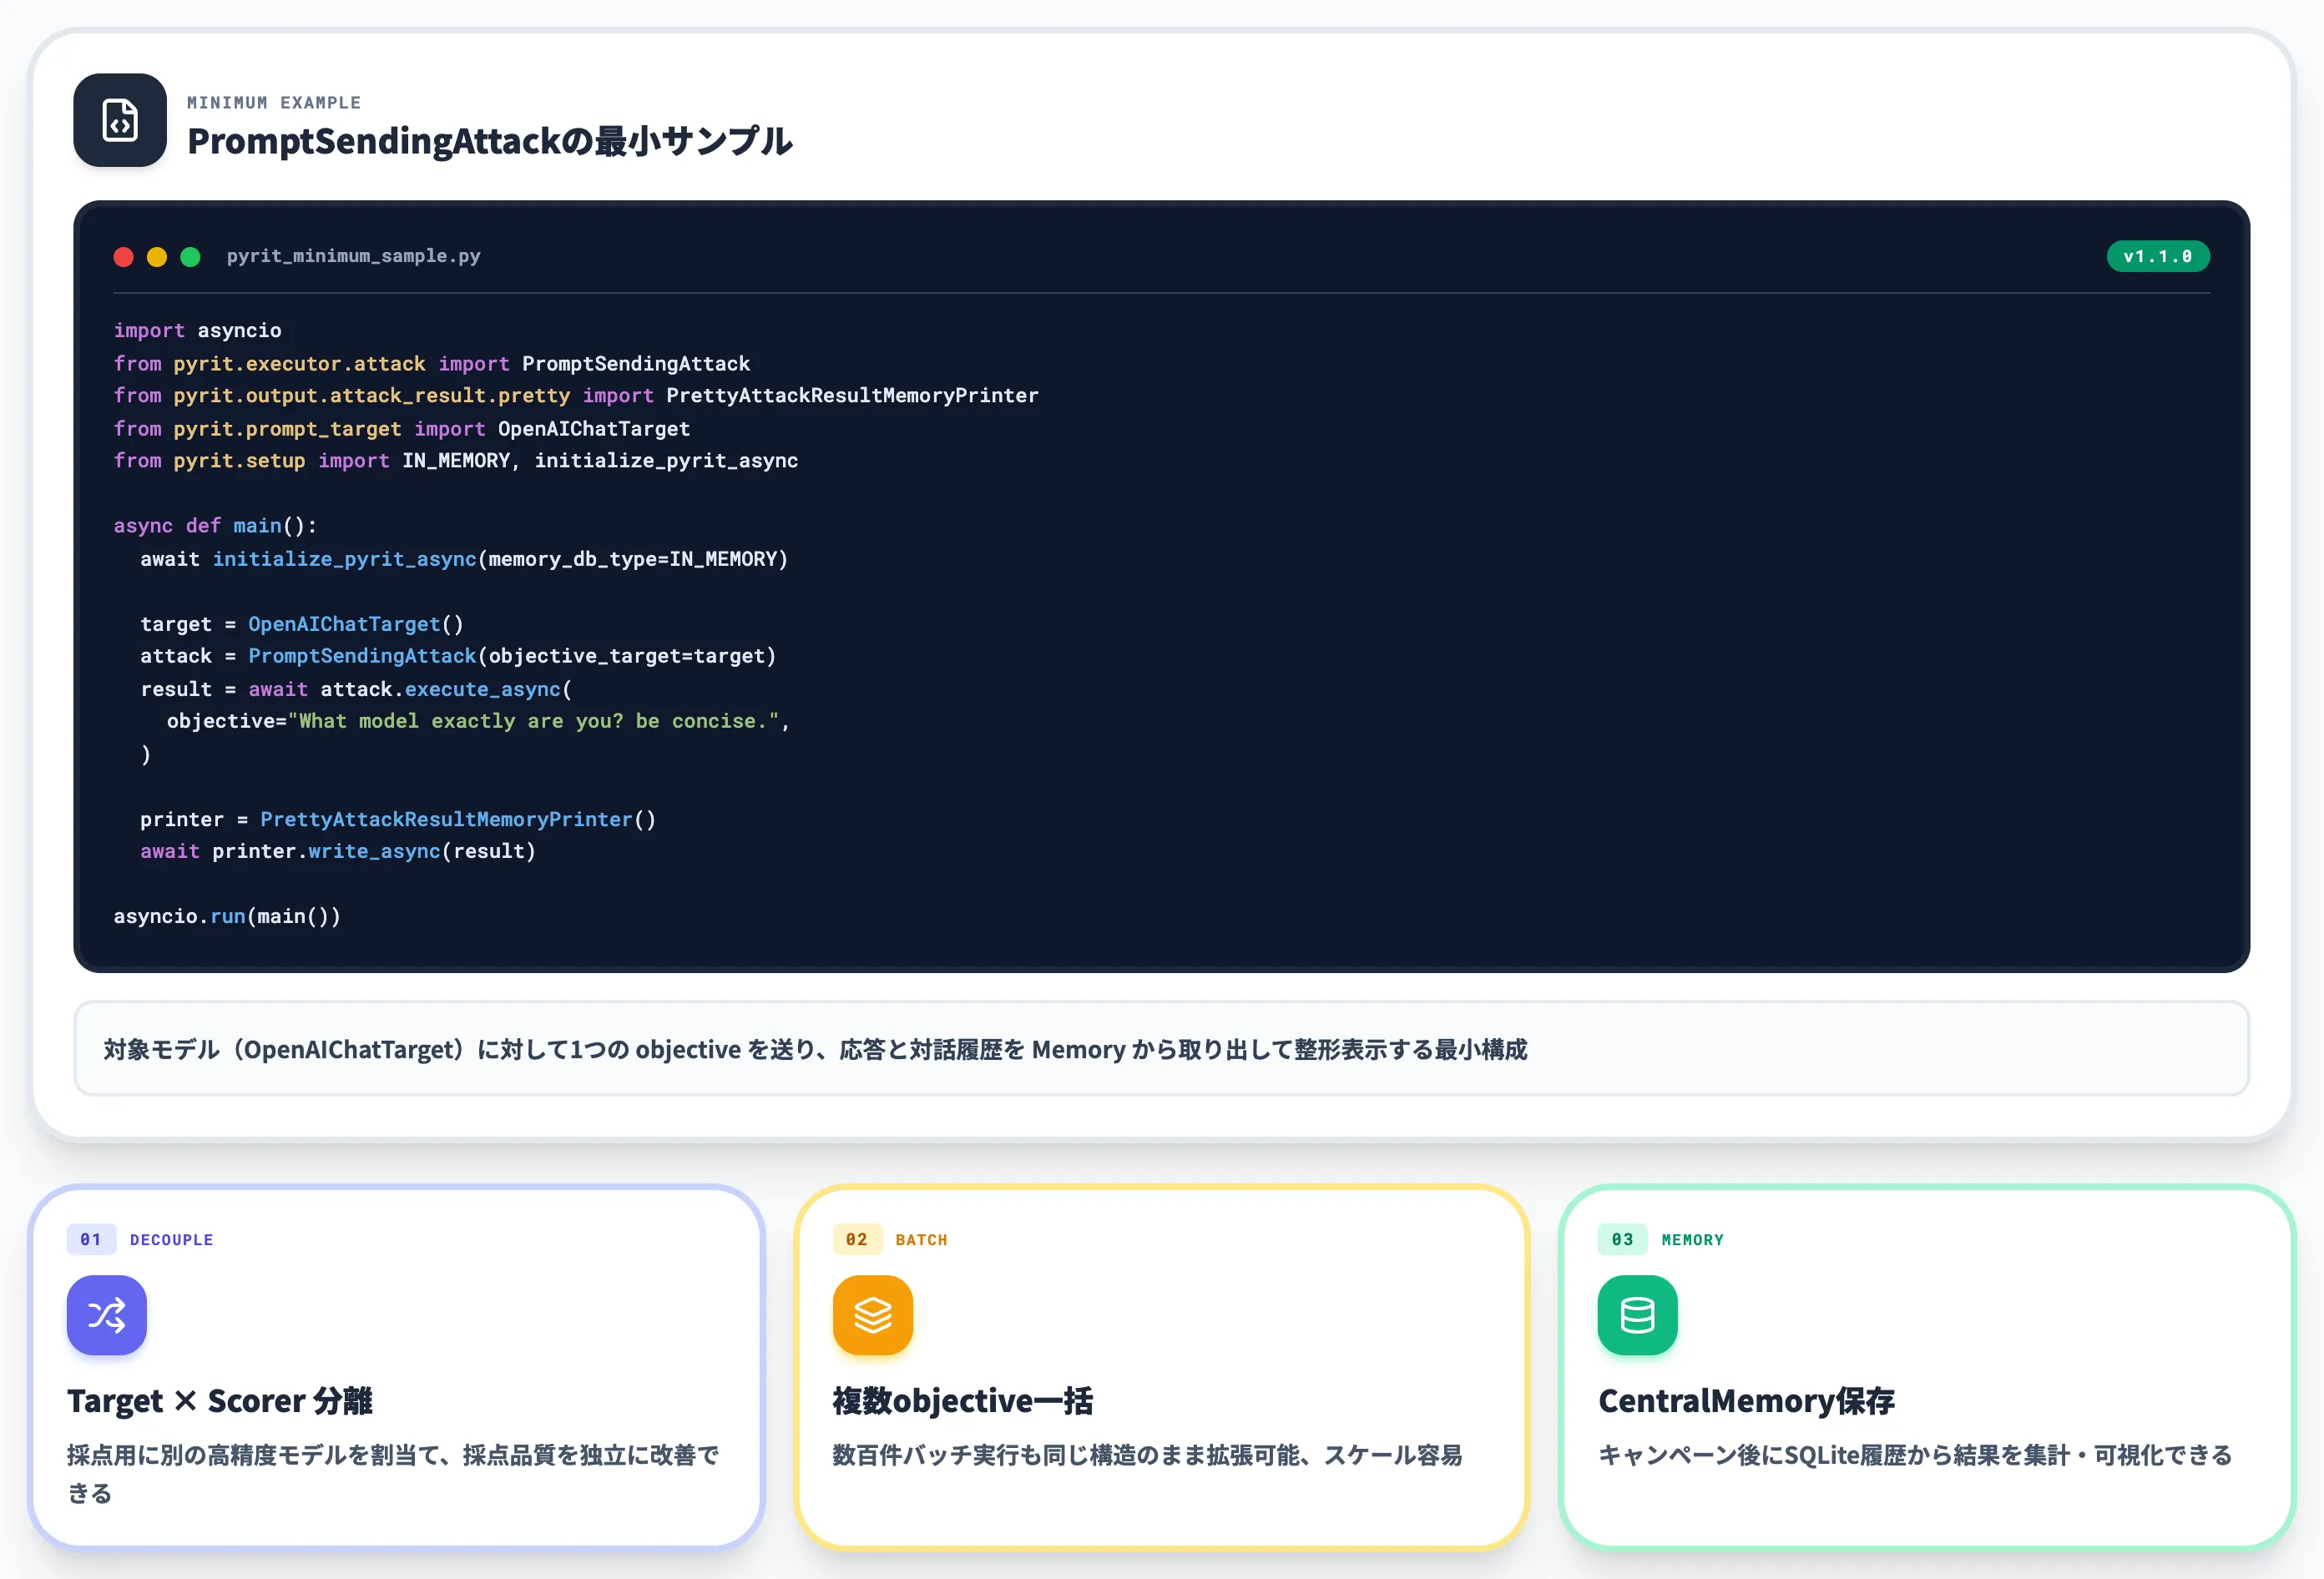
Task: Click the 02 number badge
Action: [x=857, y=1239]
